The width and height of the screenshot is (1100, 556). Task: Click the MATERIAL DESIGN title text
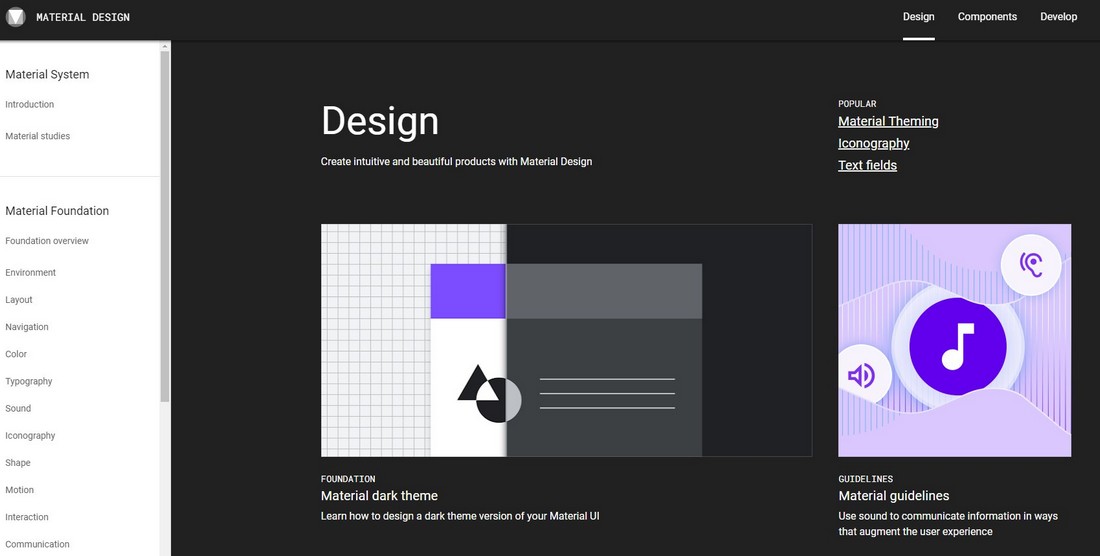(x=83, y=18)
